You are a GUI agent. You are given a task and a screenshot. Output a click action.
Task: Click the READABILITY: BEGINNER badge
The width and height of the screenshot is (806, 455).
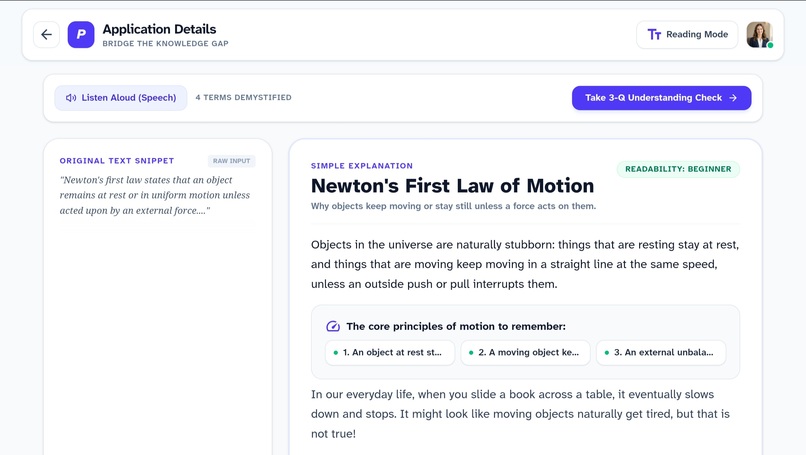[x=678, y=169]
